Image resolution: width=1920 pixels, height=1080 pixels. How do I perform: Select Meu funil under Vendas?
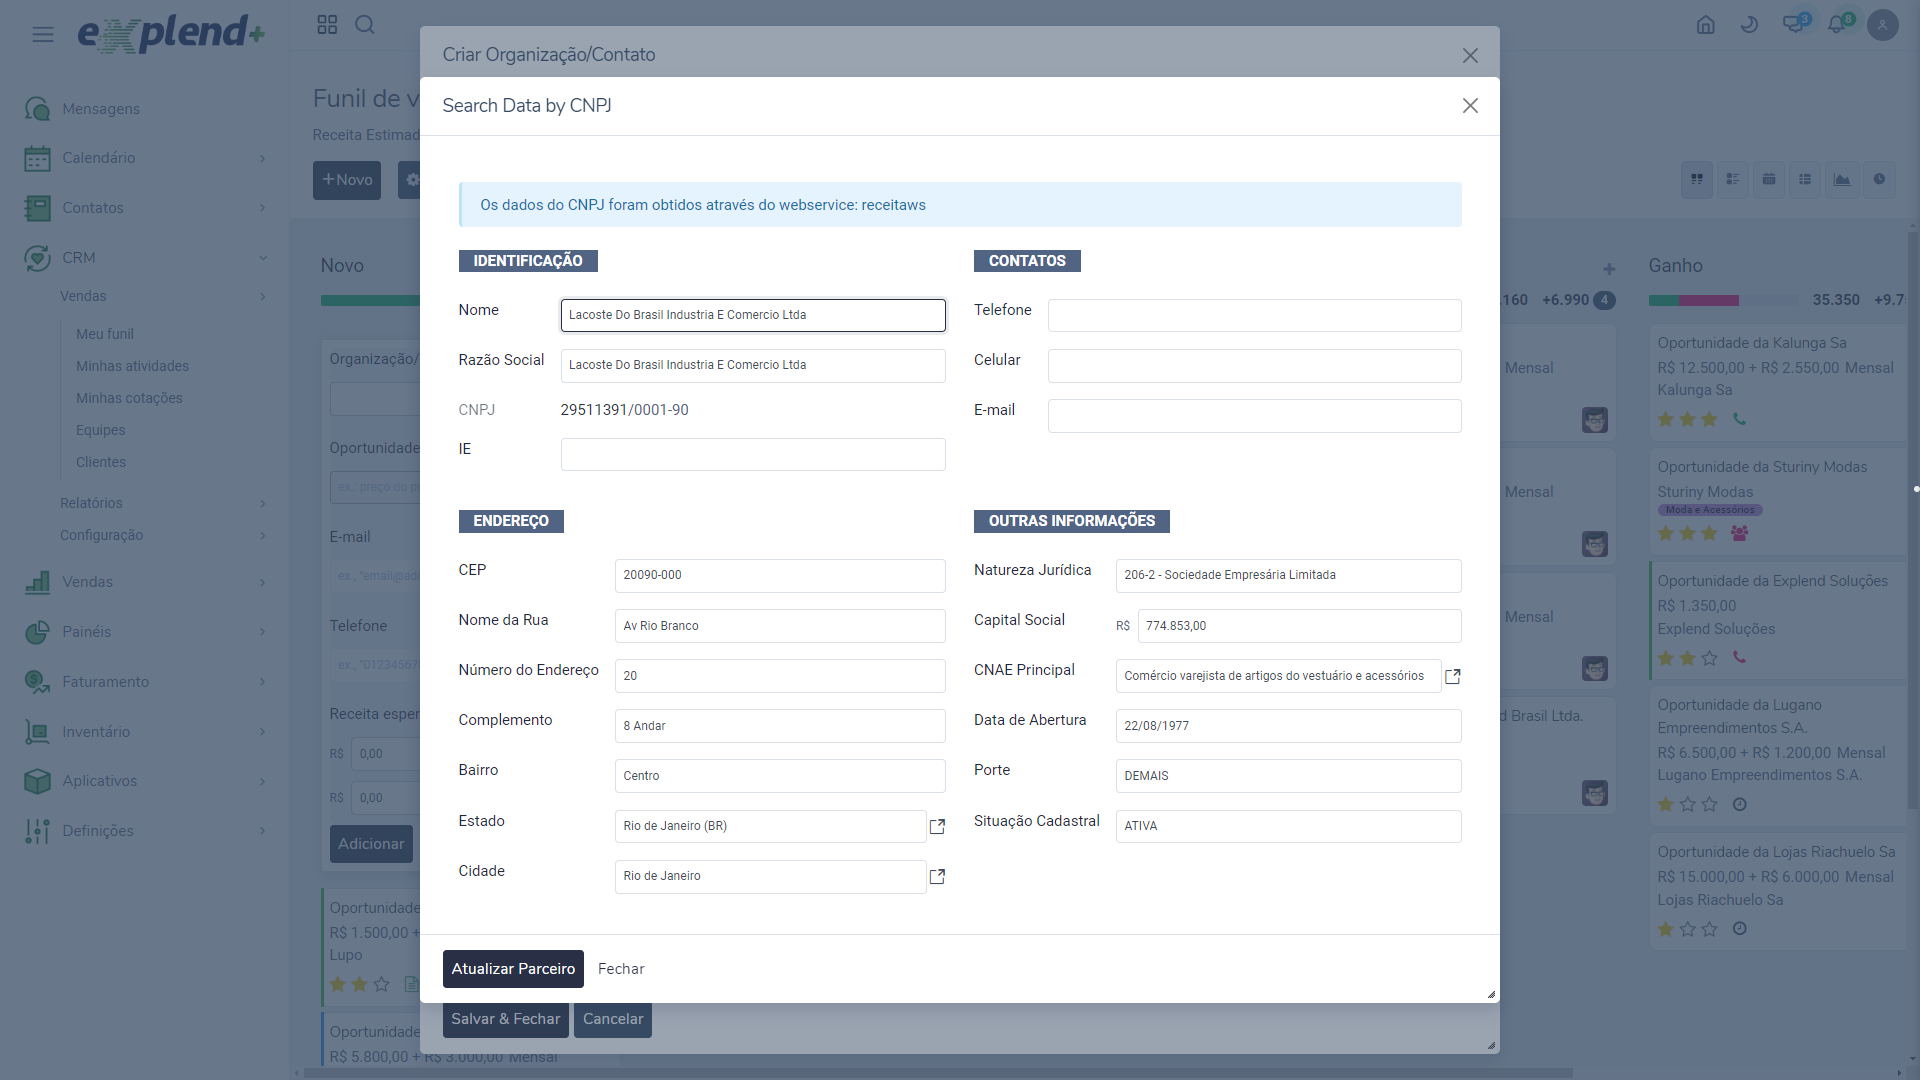coord(105,334)
